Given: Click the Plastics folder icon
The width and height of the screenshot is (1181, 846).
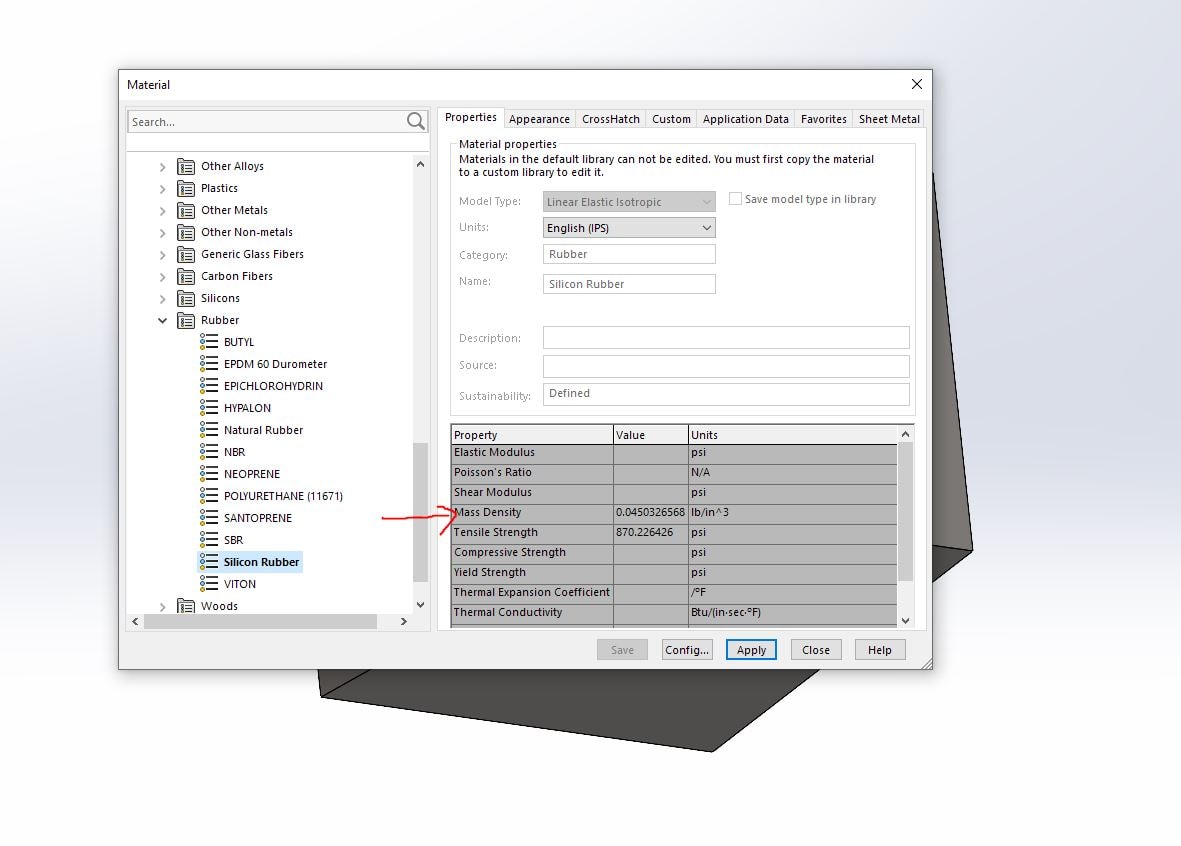Looking at the screenshot, I should coord(185,188).
